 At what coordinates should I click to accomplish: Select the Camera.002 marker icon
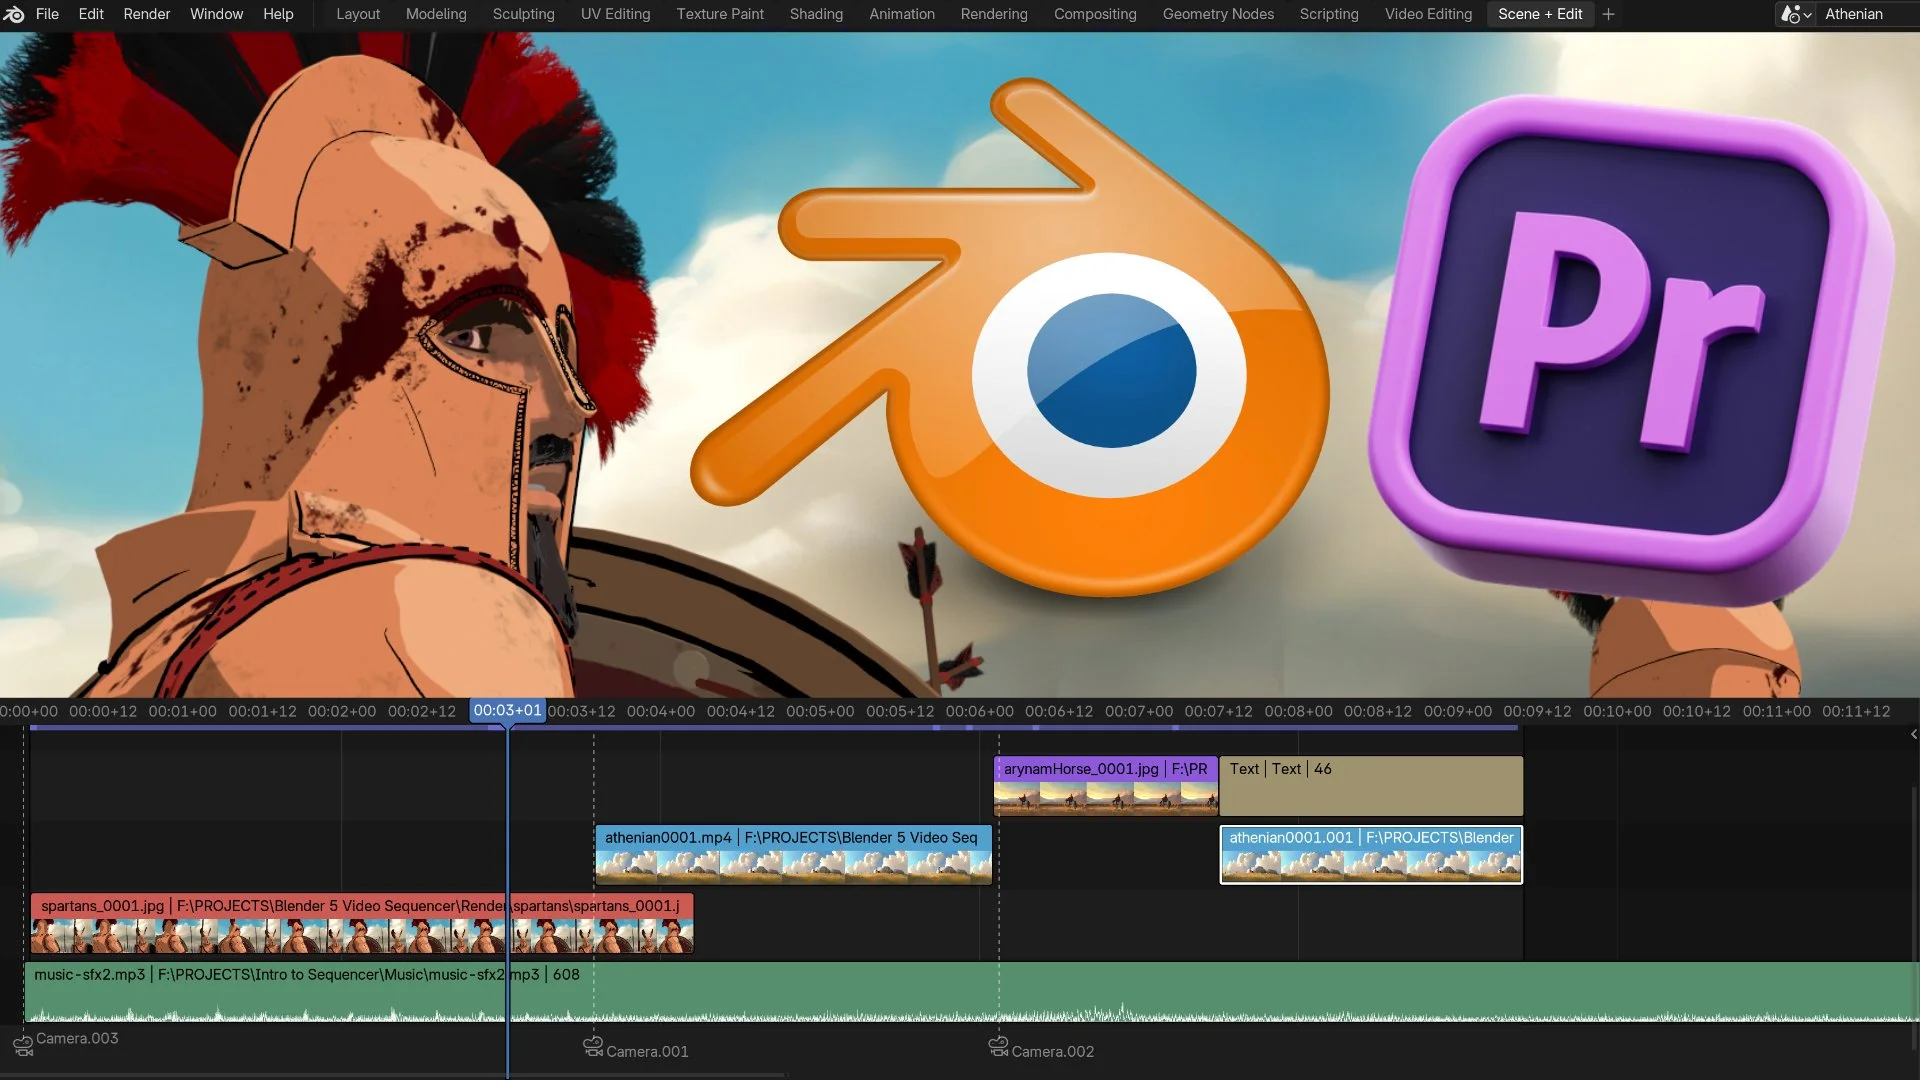(x=998, y=1046)
